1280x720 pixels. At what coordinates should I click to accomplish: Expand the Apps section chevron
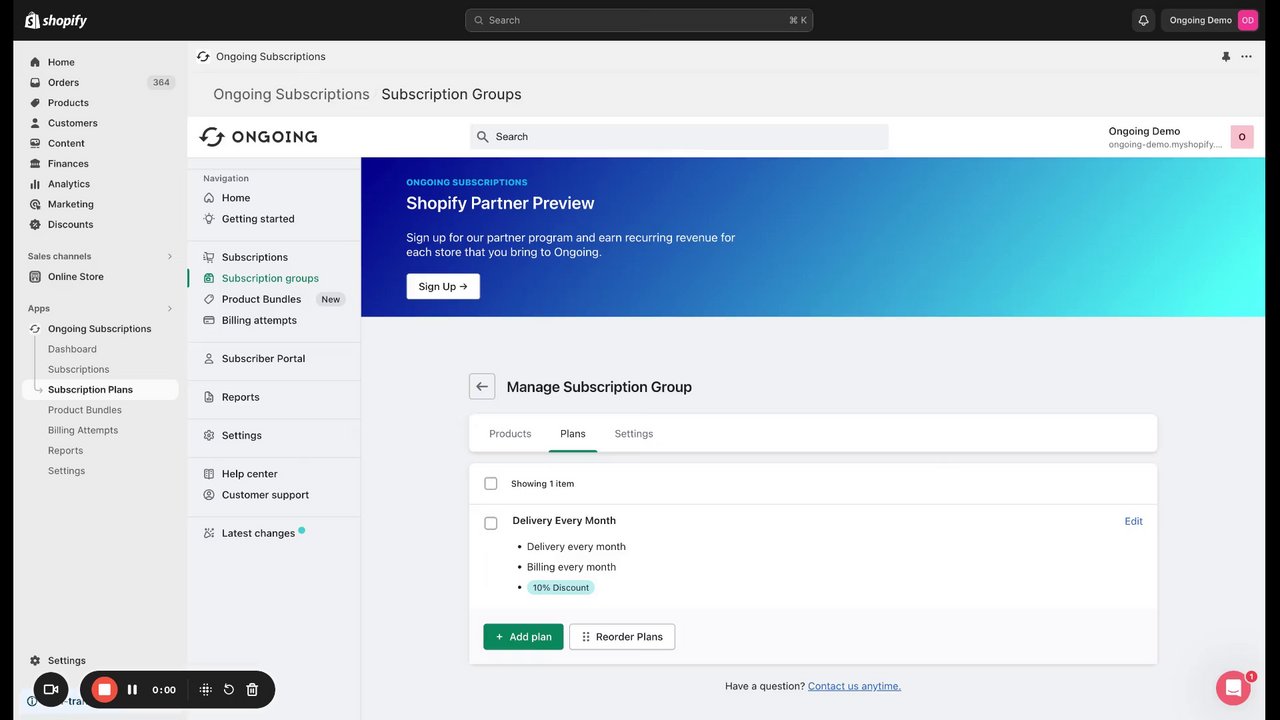(x=169, y=309)
